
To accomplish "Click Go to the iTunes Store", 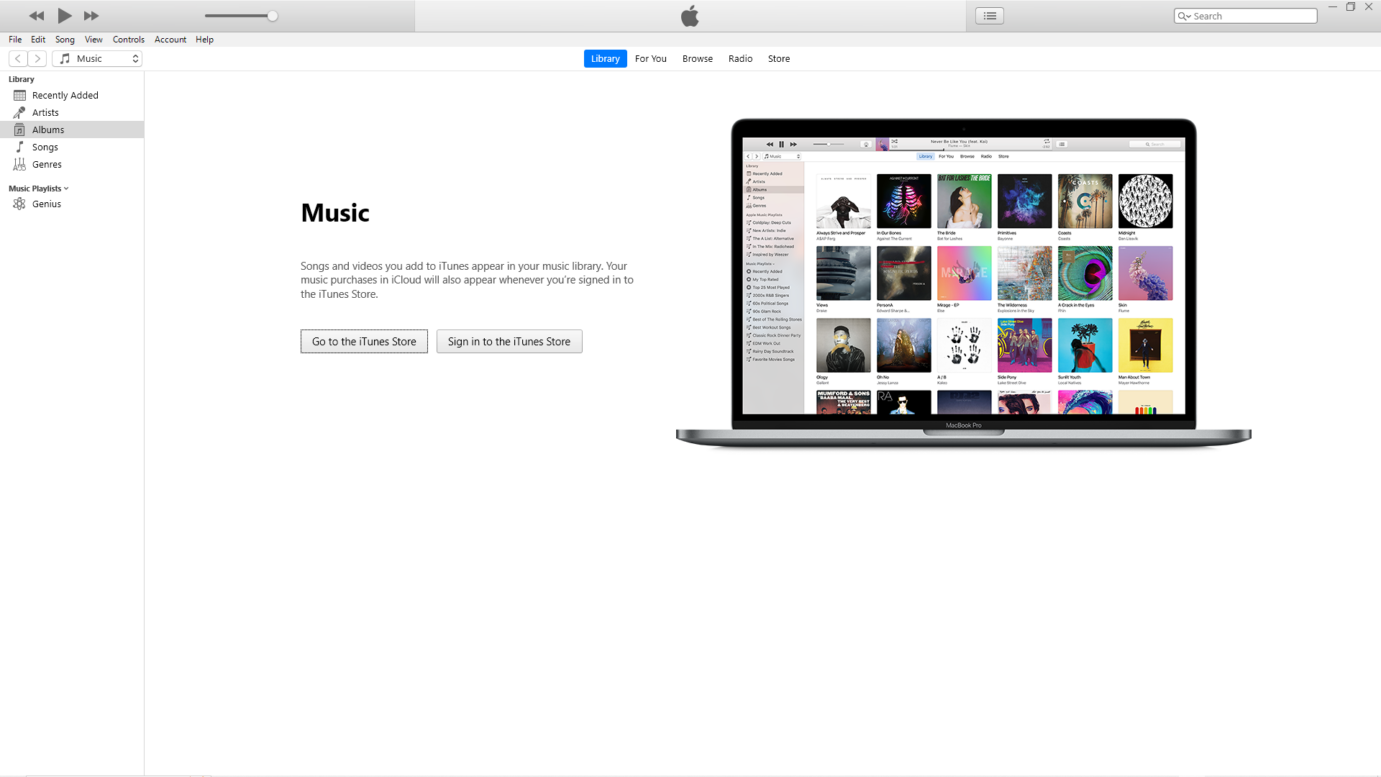I will tap(363, 341).
